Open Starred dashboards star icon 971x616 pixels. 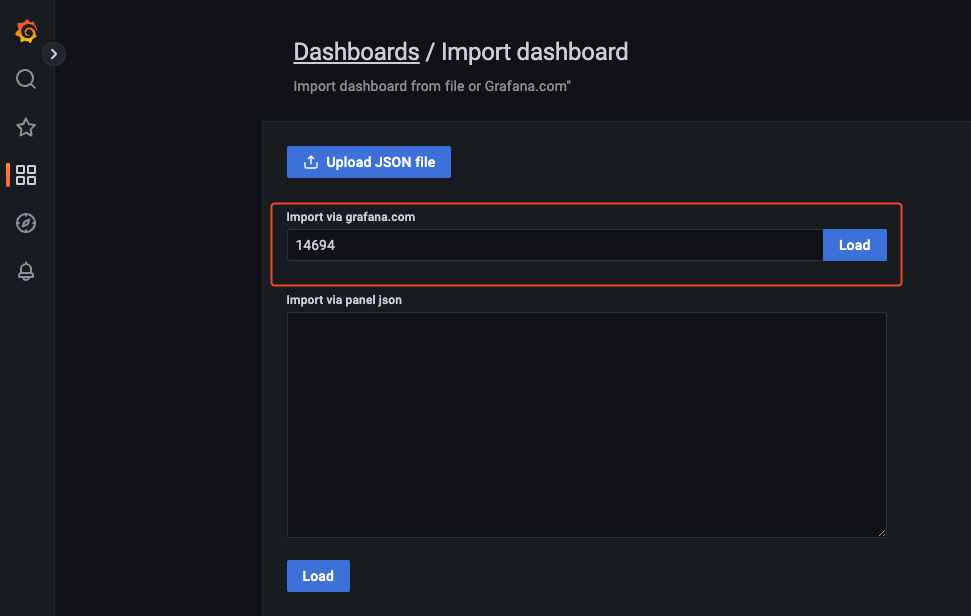tap(26, 127)
